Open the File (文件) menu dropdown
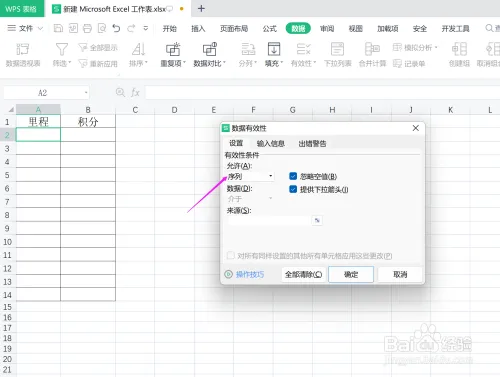Image resolution: width=500 pixels, height=377 pixels. click(25, 28)
